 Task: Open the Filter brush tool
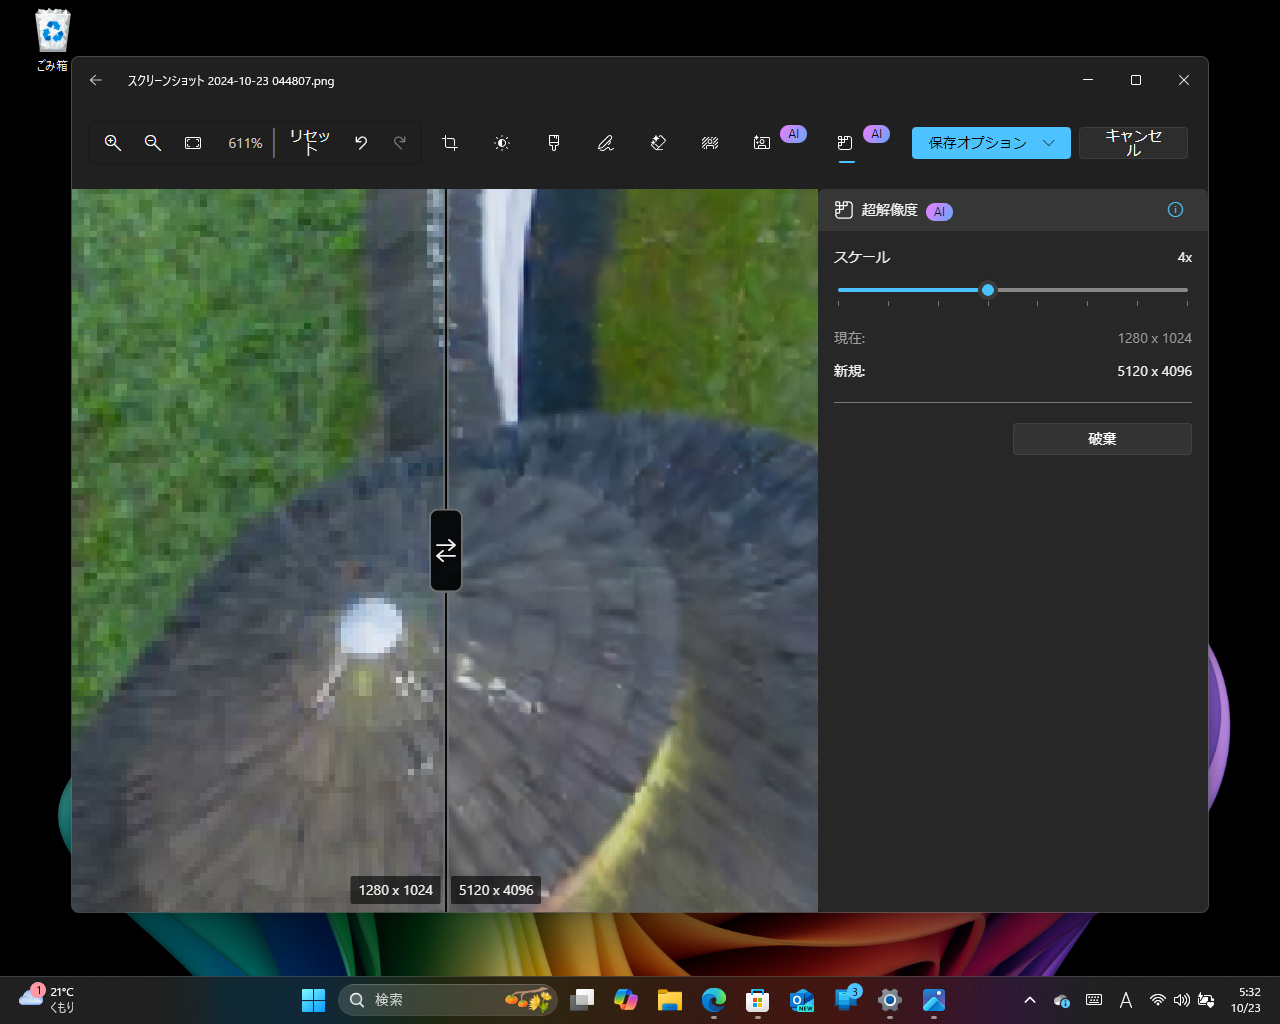pyautogui.click(x=554, y=143)
